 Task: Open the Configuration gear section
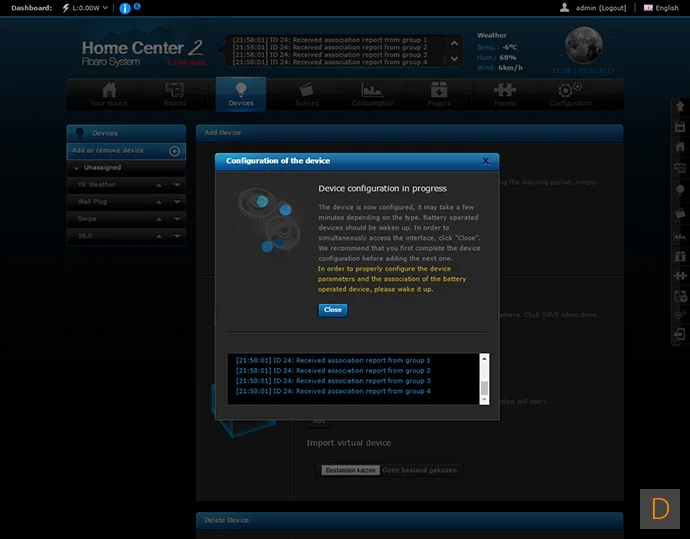pos(570,94)
